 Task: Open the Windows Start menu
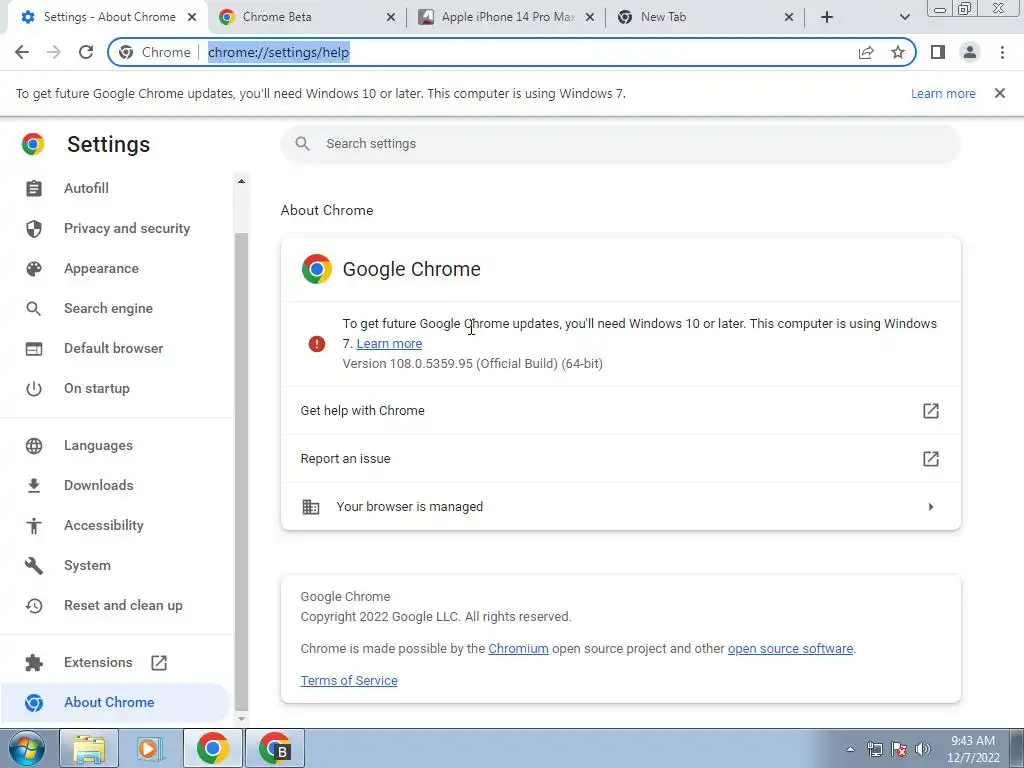[26, 748]
